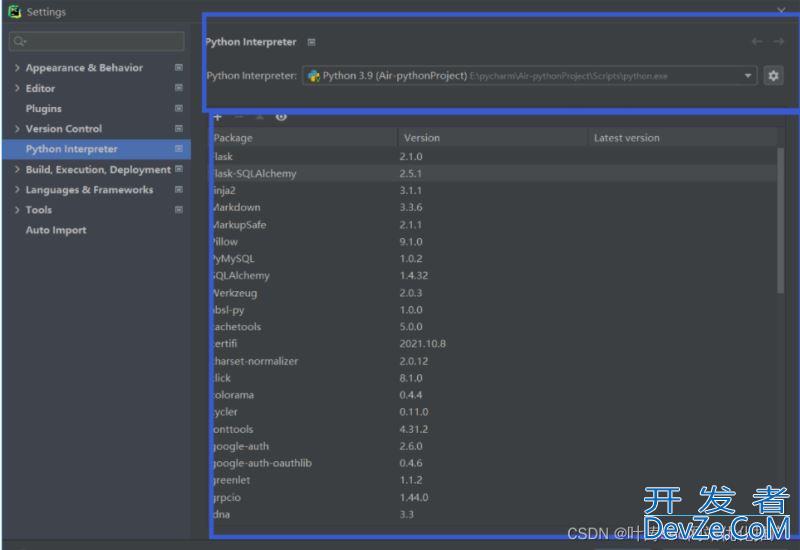Open the Python Interpreter dropdown
Viewport: 800px width, 550px height.
[529, 76]
